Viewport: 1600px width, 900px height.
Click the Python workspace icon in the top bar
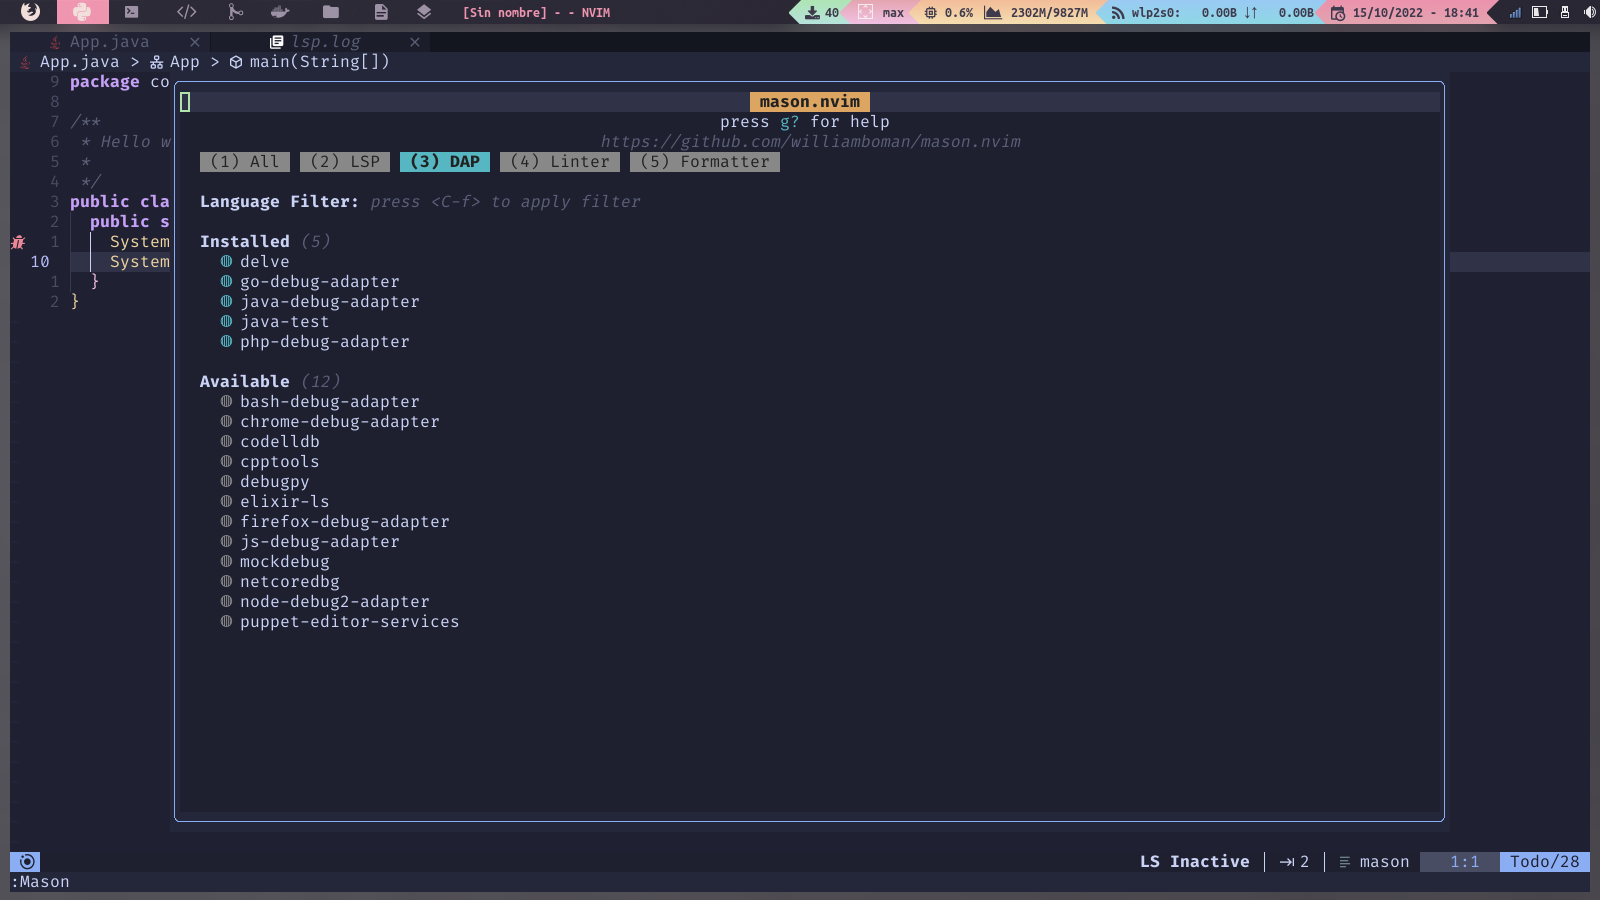point(83,12)
